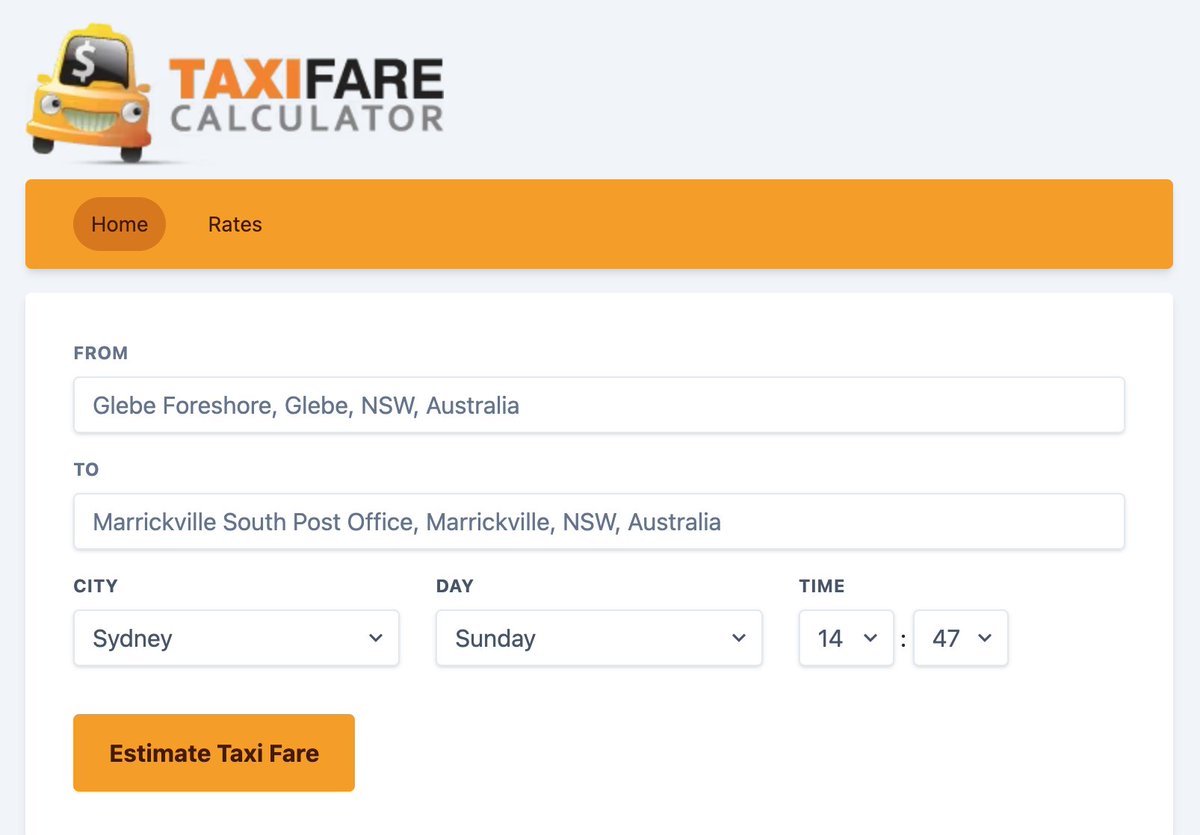Viewport: 1200px width, 835px height.
Task: Click the CITY label above Sydney
Action: pyautogui.click(x=96, y=586)
